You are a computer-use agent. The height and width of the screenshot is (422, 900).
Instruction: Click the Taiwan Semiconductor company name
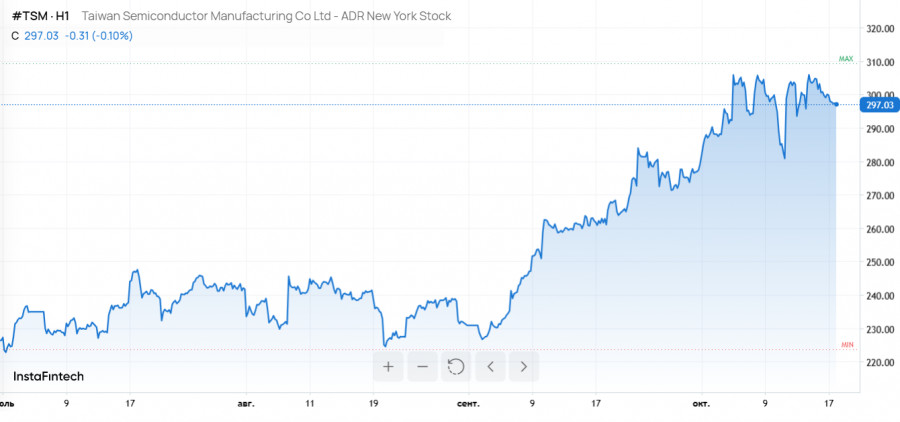pos(265,17)
